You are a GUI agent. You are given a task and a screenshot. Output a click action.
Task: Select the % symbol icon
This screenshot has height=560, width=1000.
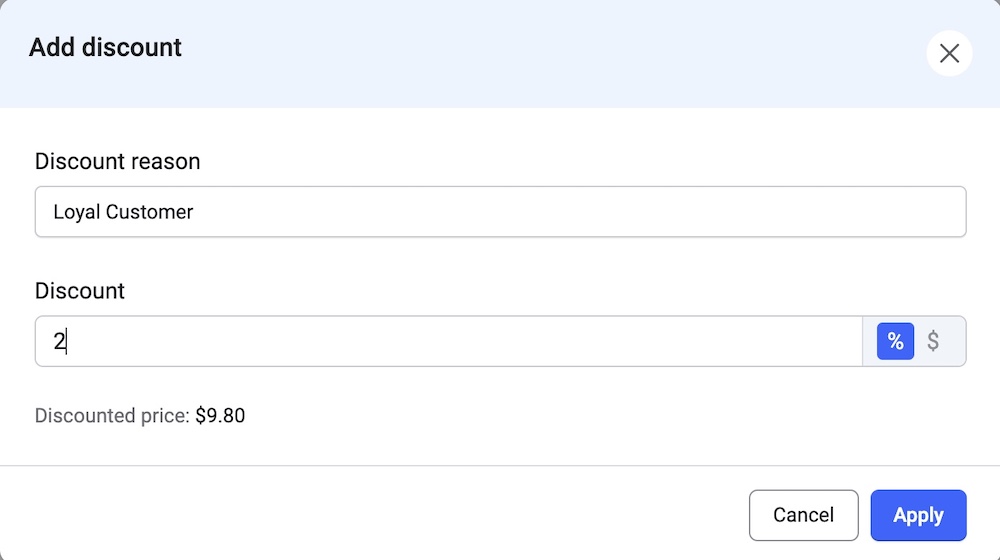point(895,341)
